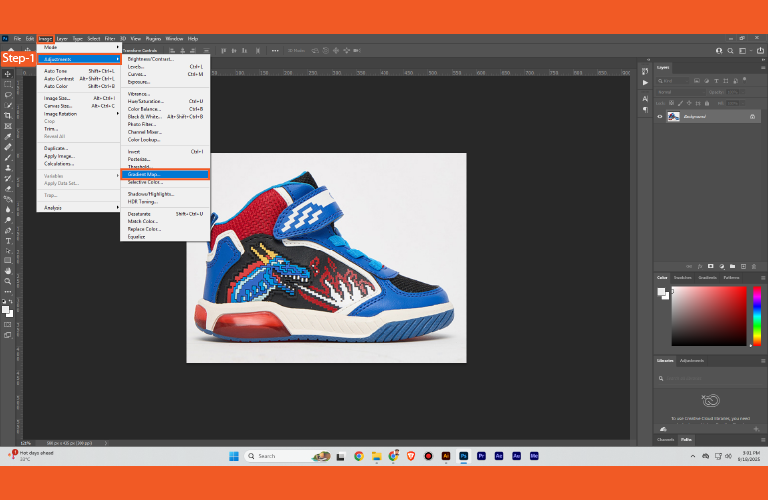Select the Horizontal Type tool
The height and width of the screenshot is (500, 768).
click(8, 241)
